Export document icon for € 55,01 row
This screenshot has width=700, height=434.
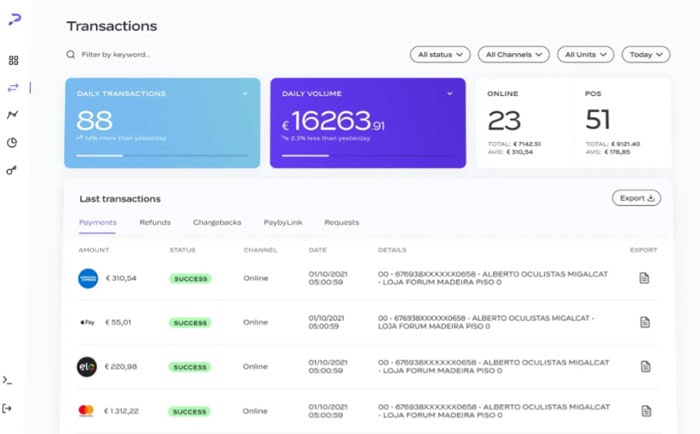pyautogui.click(x=645, y=322)
